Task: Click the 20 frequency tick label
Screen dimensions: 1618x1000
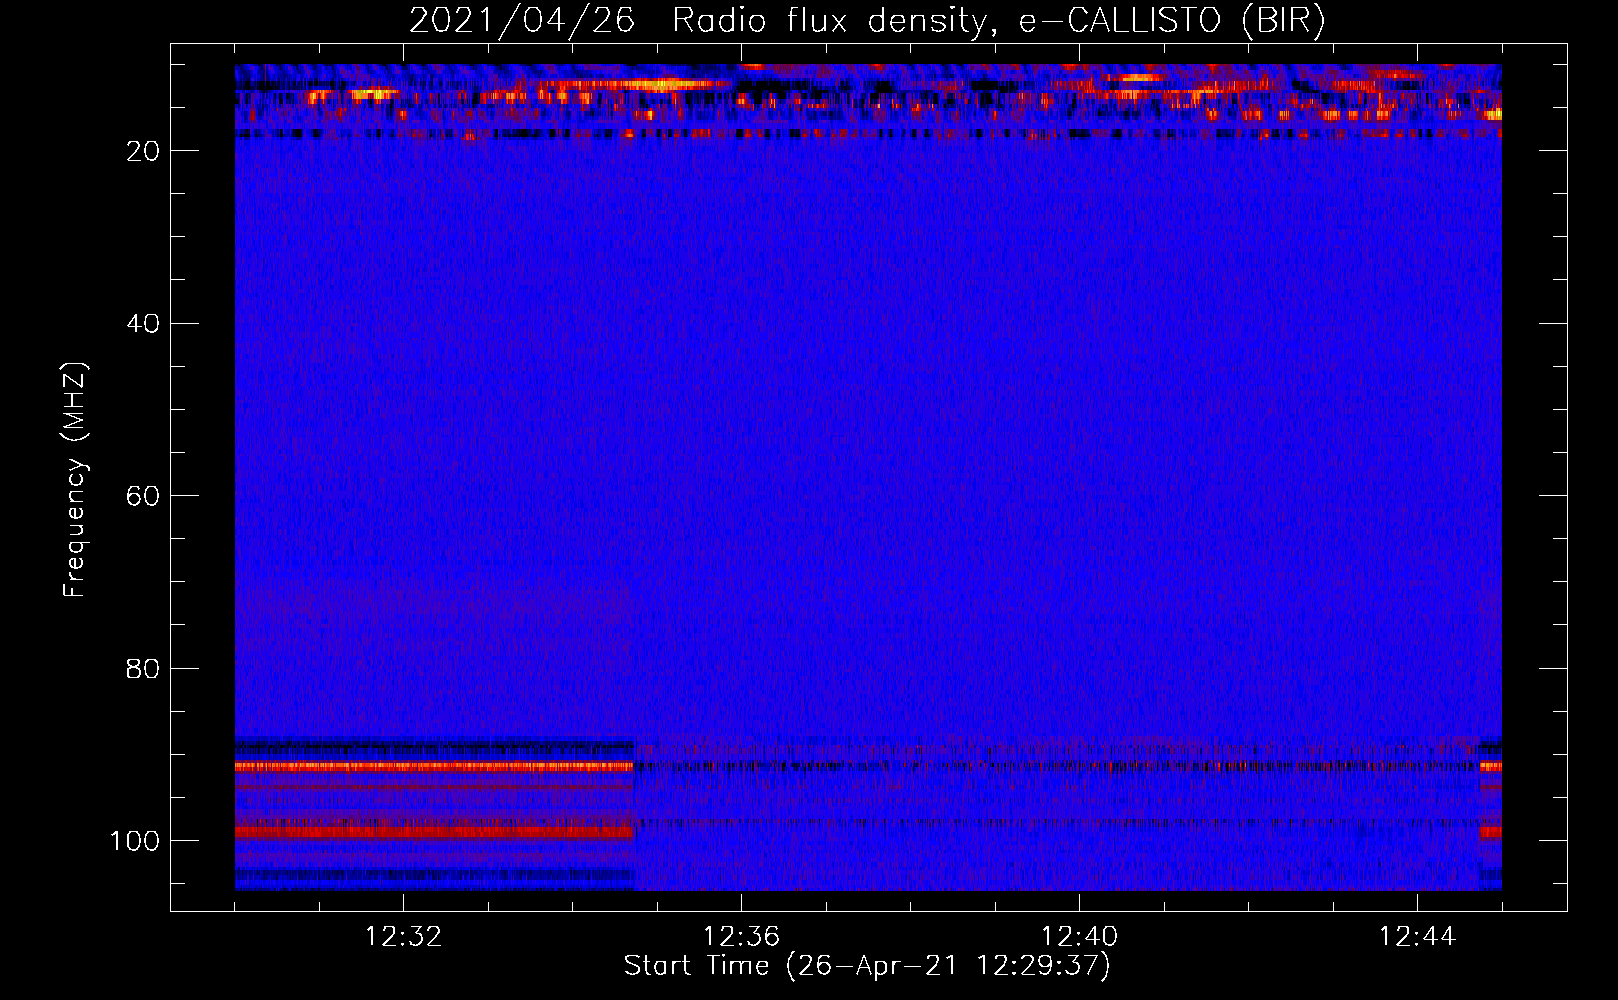Action: (x=144, y=151)
